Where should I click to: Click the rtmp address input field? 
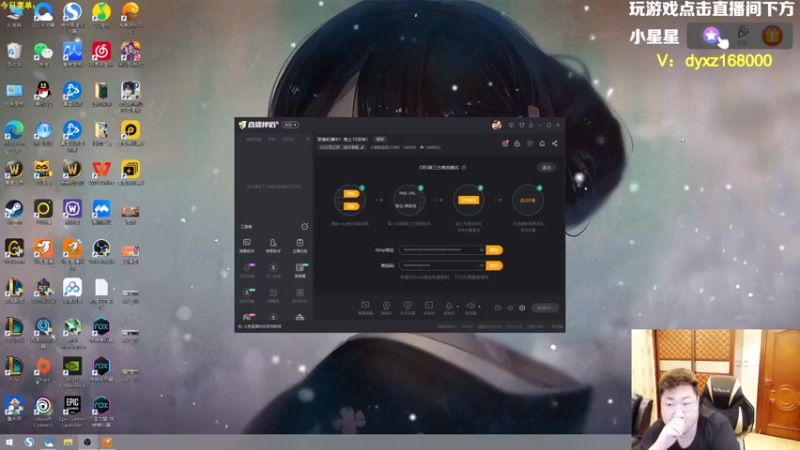coord(442,250)
